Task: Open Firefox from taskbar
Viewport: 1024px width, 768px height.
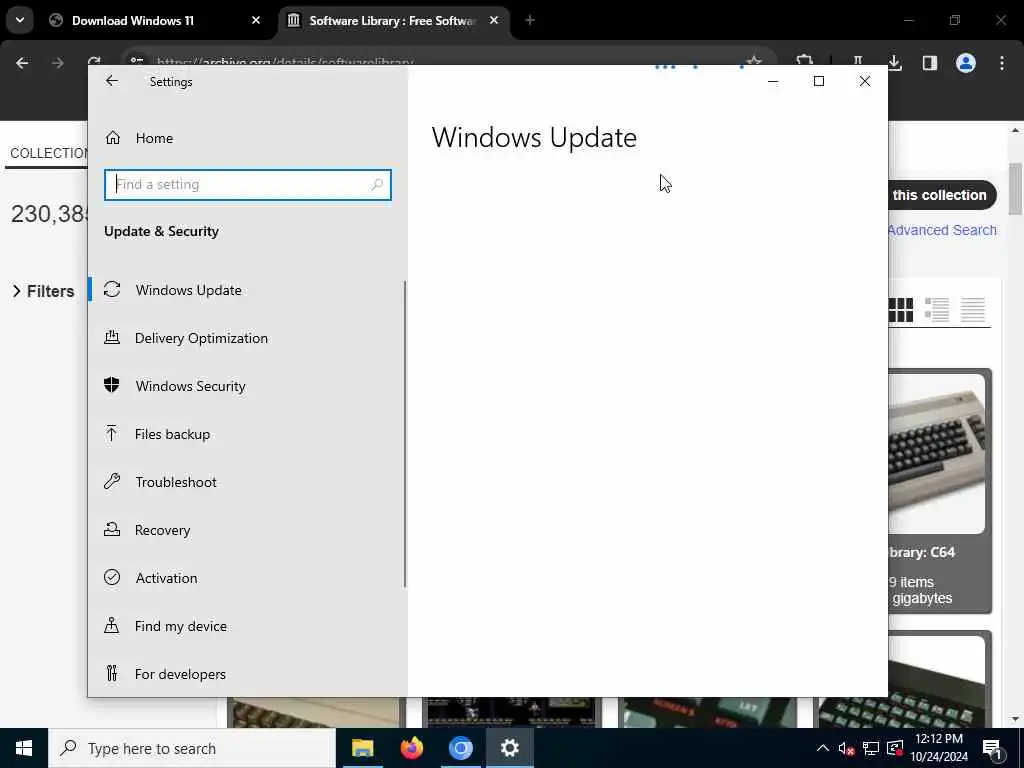Action: (411, 748)
